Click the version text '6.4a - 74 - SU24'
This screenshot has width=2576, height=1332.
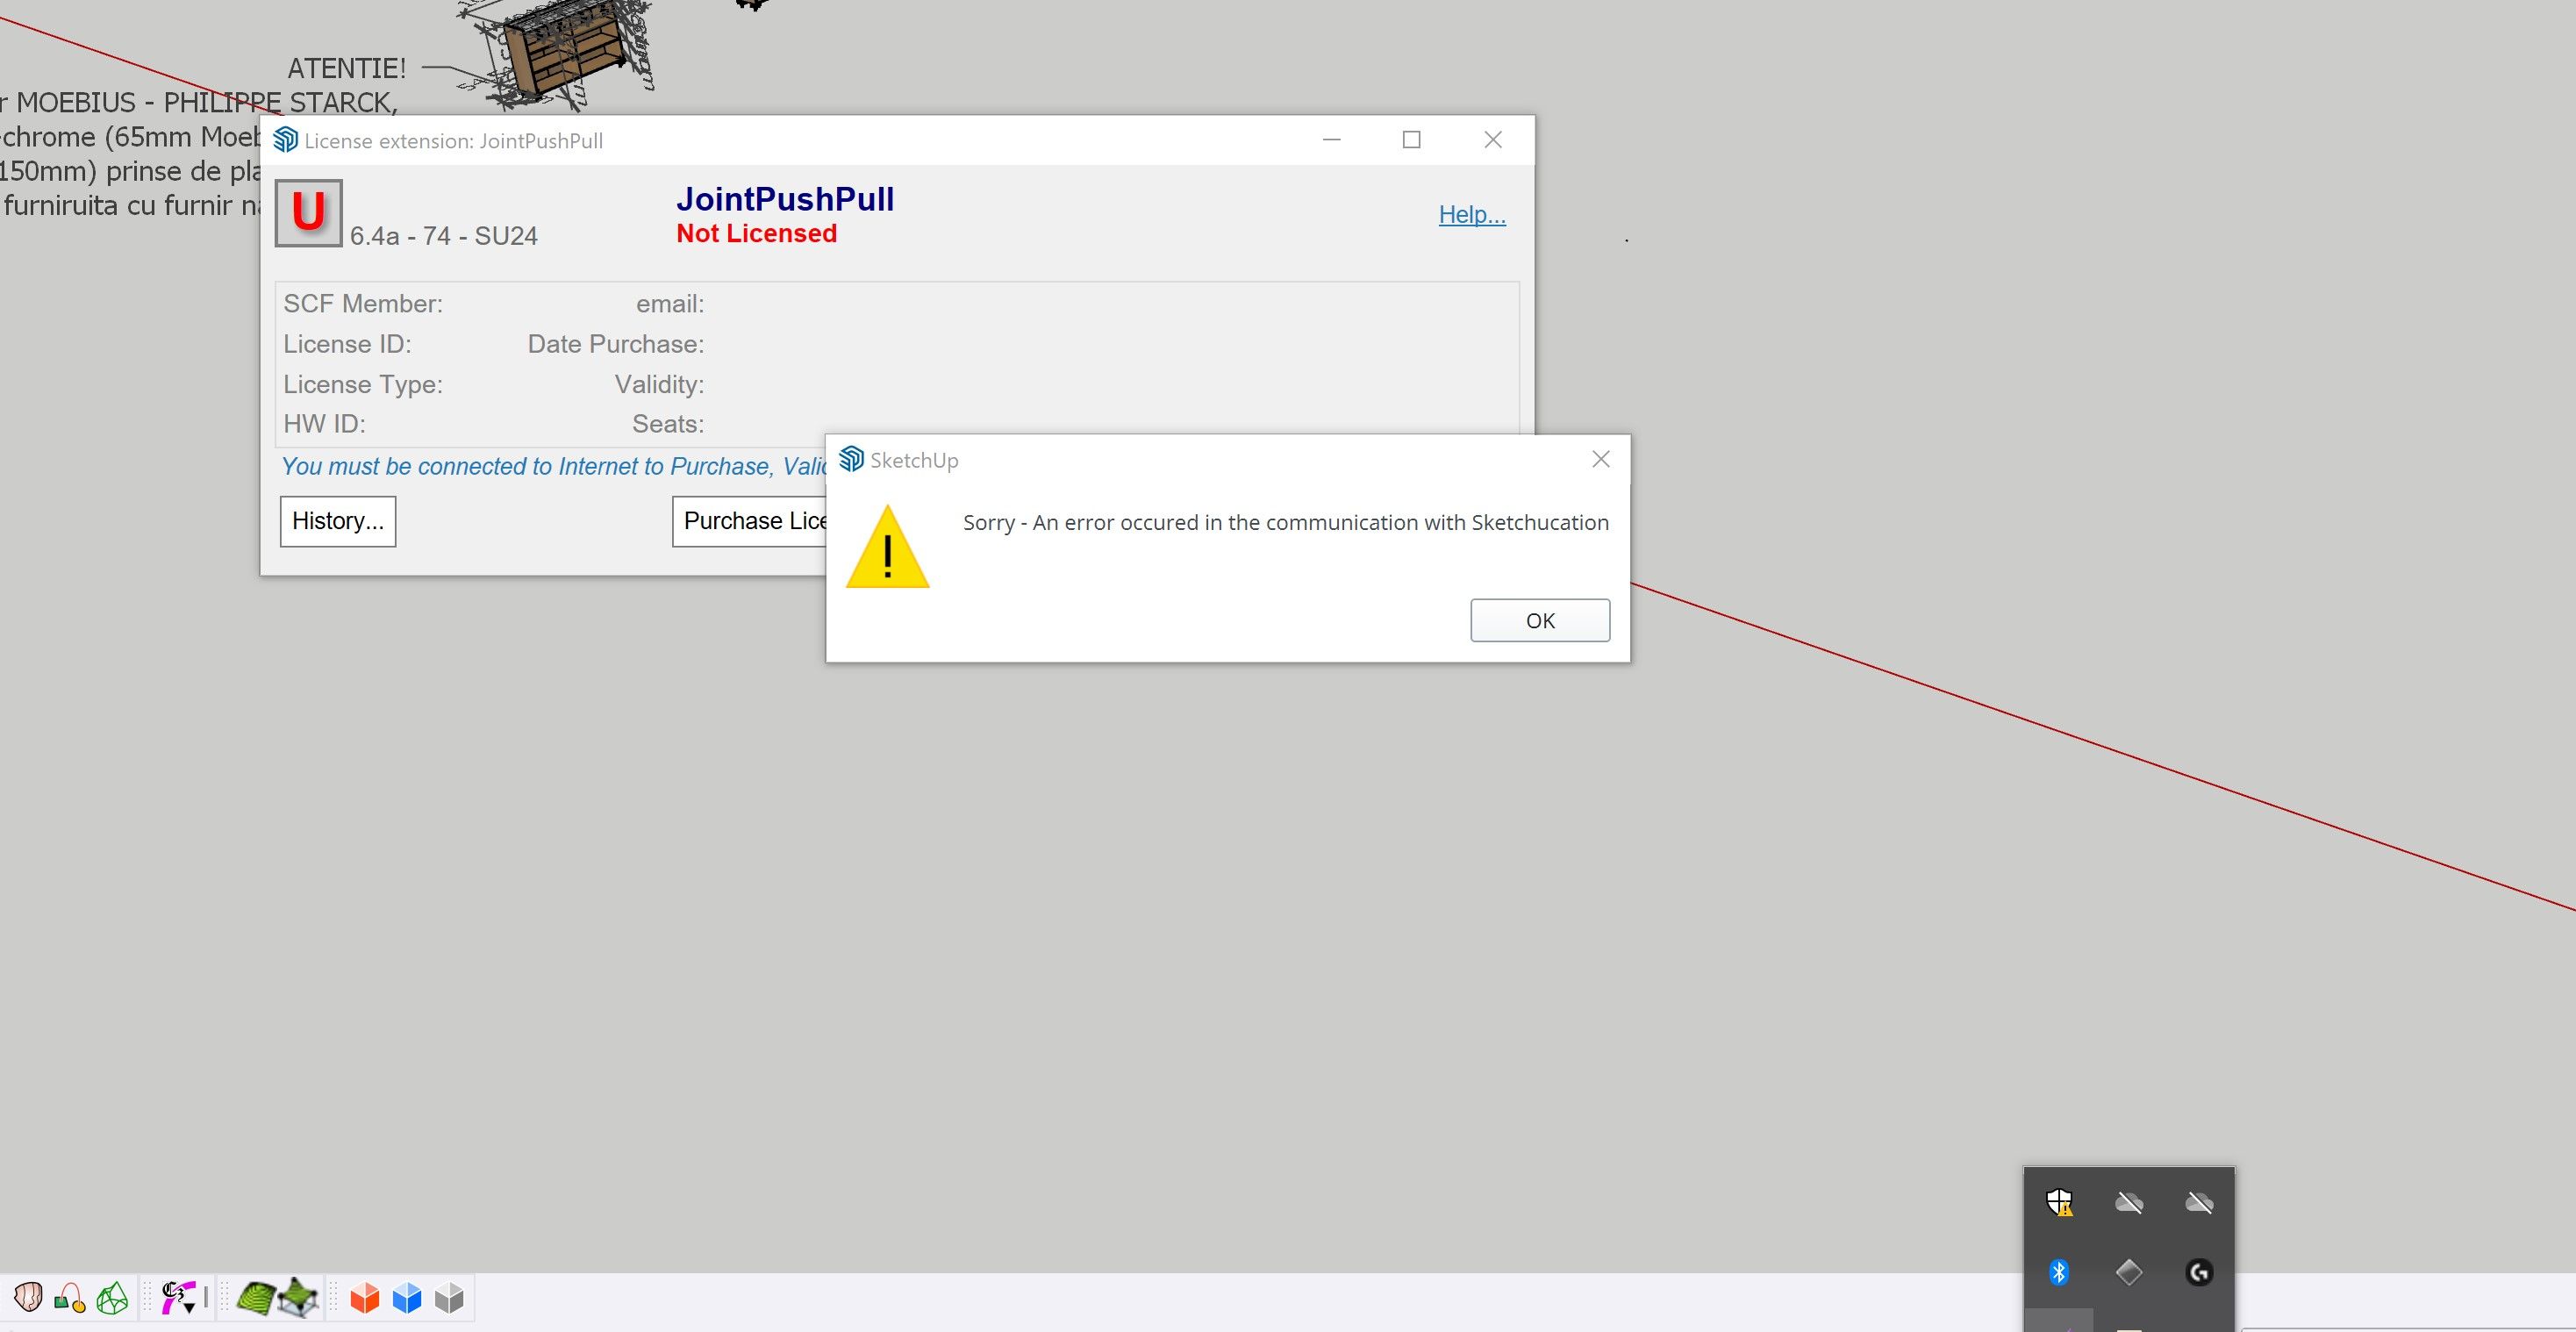click(x=444, y=236)
